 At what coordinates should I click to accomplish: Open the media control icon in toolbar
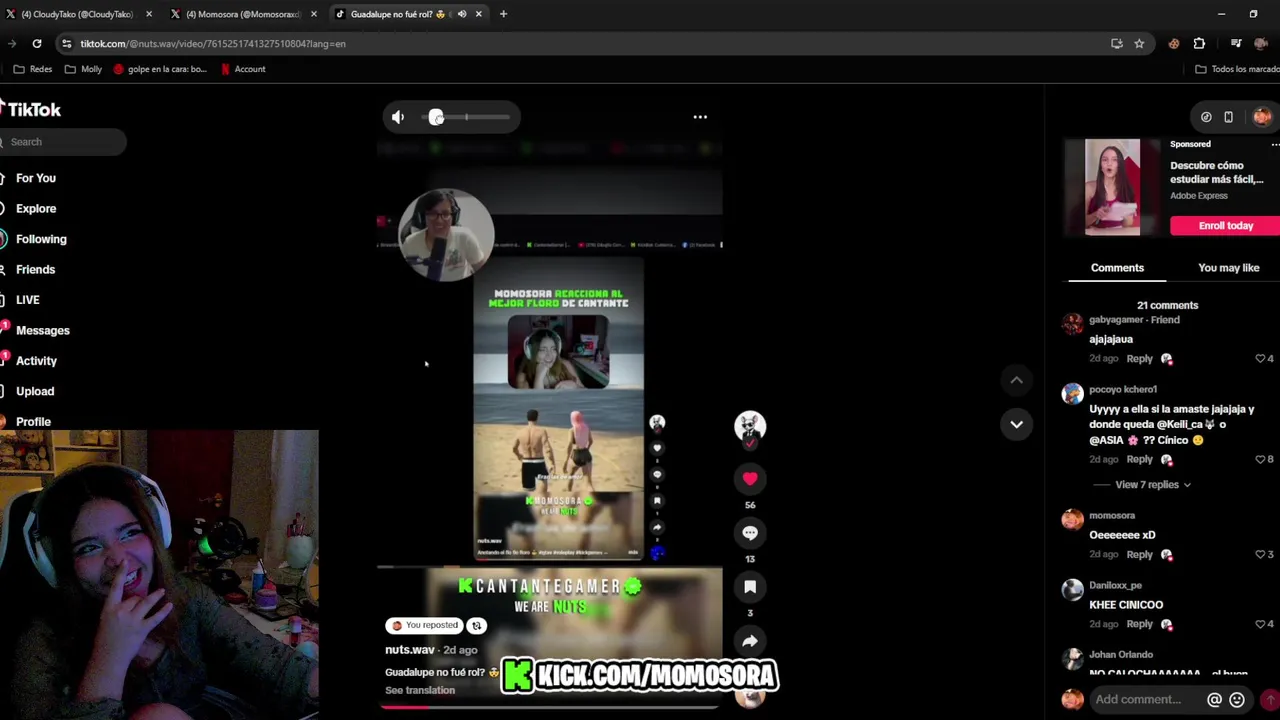pos(1236,44)
